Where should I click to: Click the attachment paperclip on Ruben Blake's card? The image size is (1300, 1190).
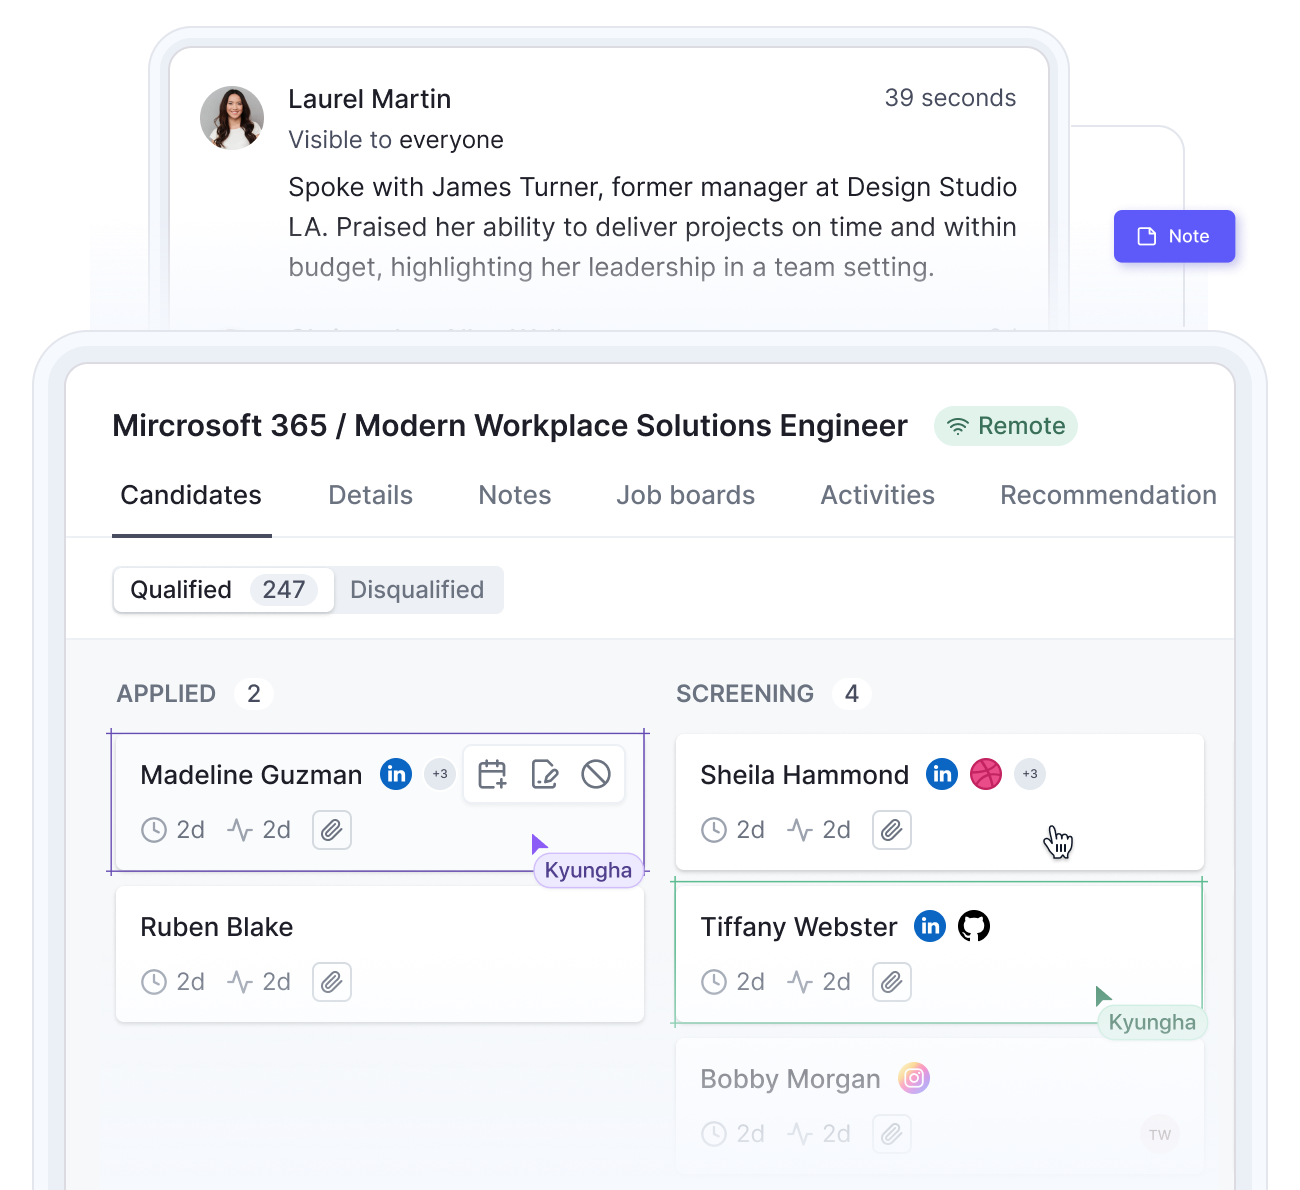click(332, 982)
